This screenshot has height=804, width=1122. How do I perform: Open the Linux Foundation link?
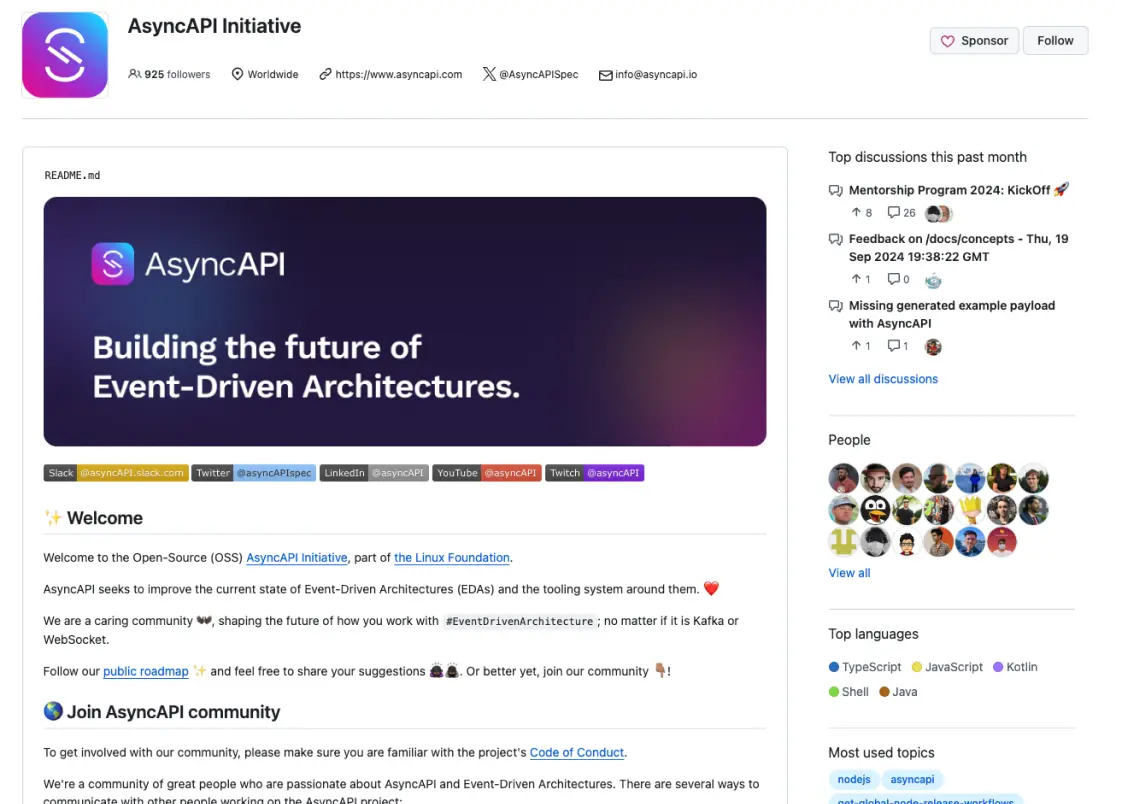pyautogui.click(x=451, y=558)
